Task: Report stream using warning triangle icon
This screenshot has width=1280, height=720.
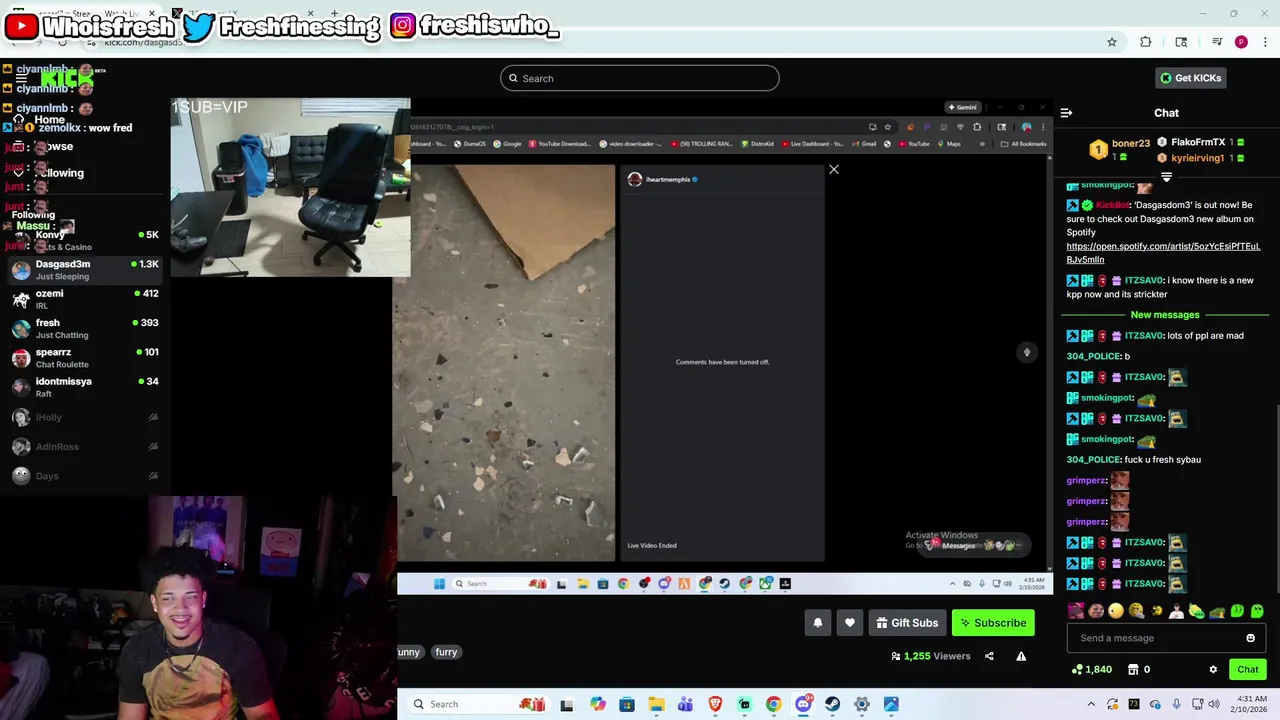Action: [1021, 656]
